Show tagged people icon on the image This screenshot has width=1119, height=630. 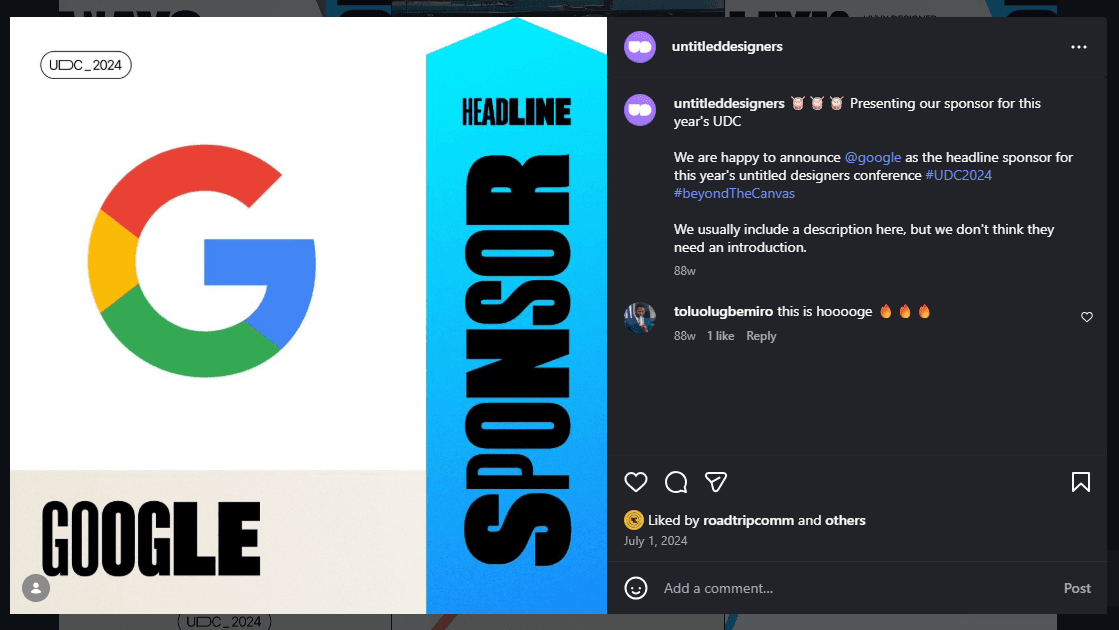[x=36, y=589]
